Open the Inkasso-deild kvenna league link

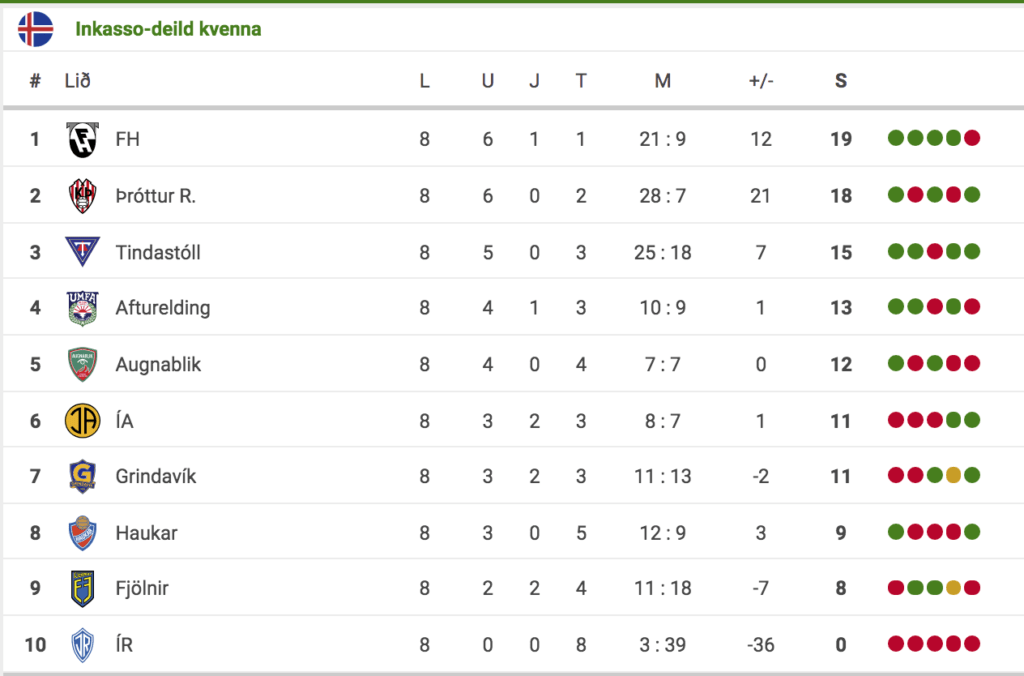pos(168,29)
